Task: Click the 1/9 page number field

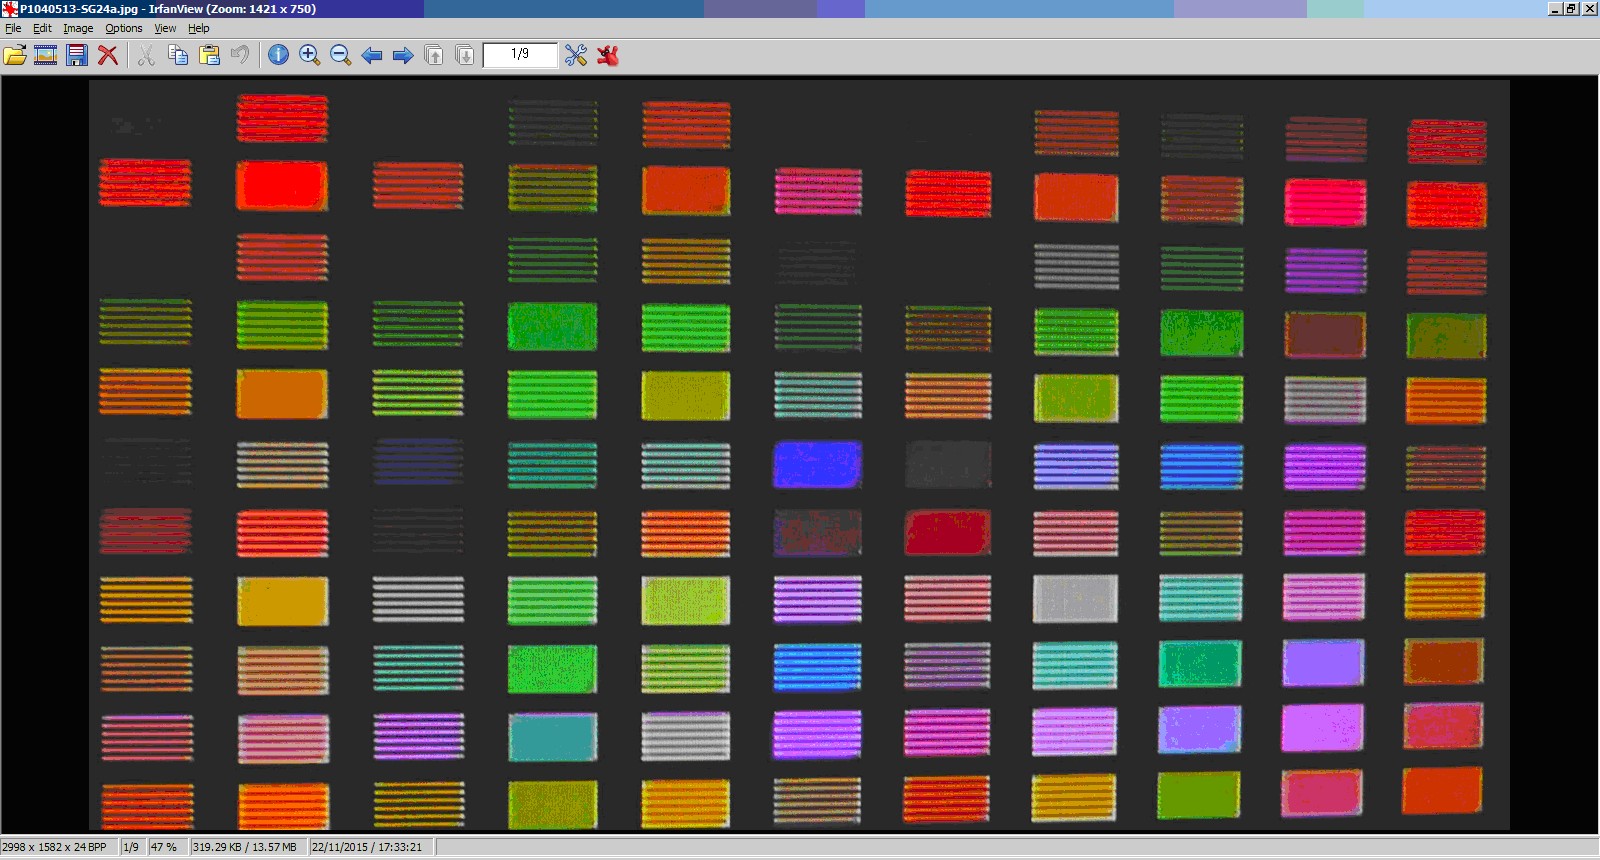Action: tap(520, 54)
